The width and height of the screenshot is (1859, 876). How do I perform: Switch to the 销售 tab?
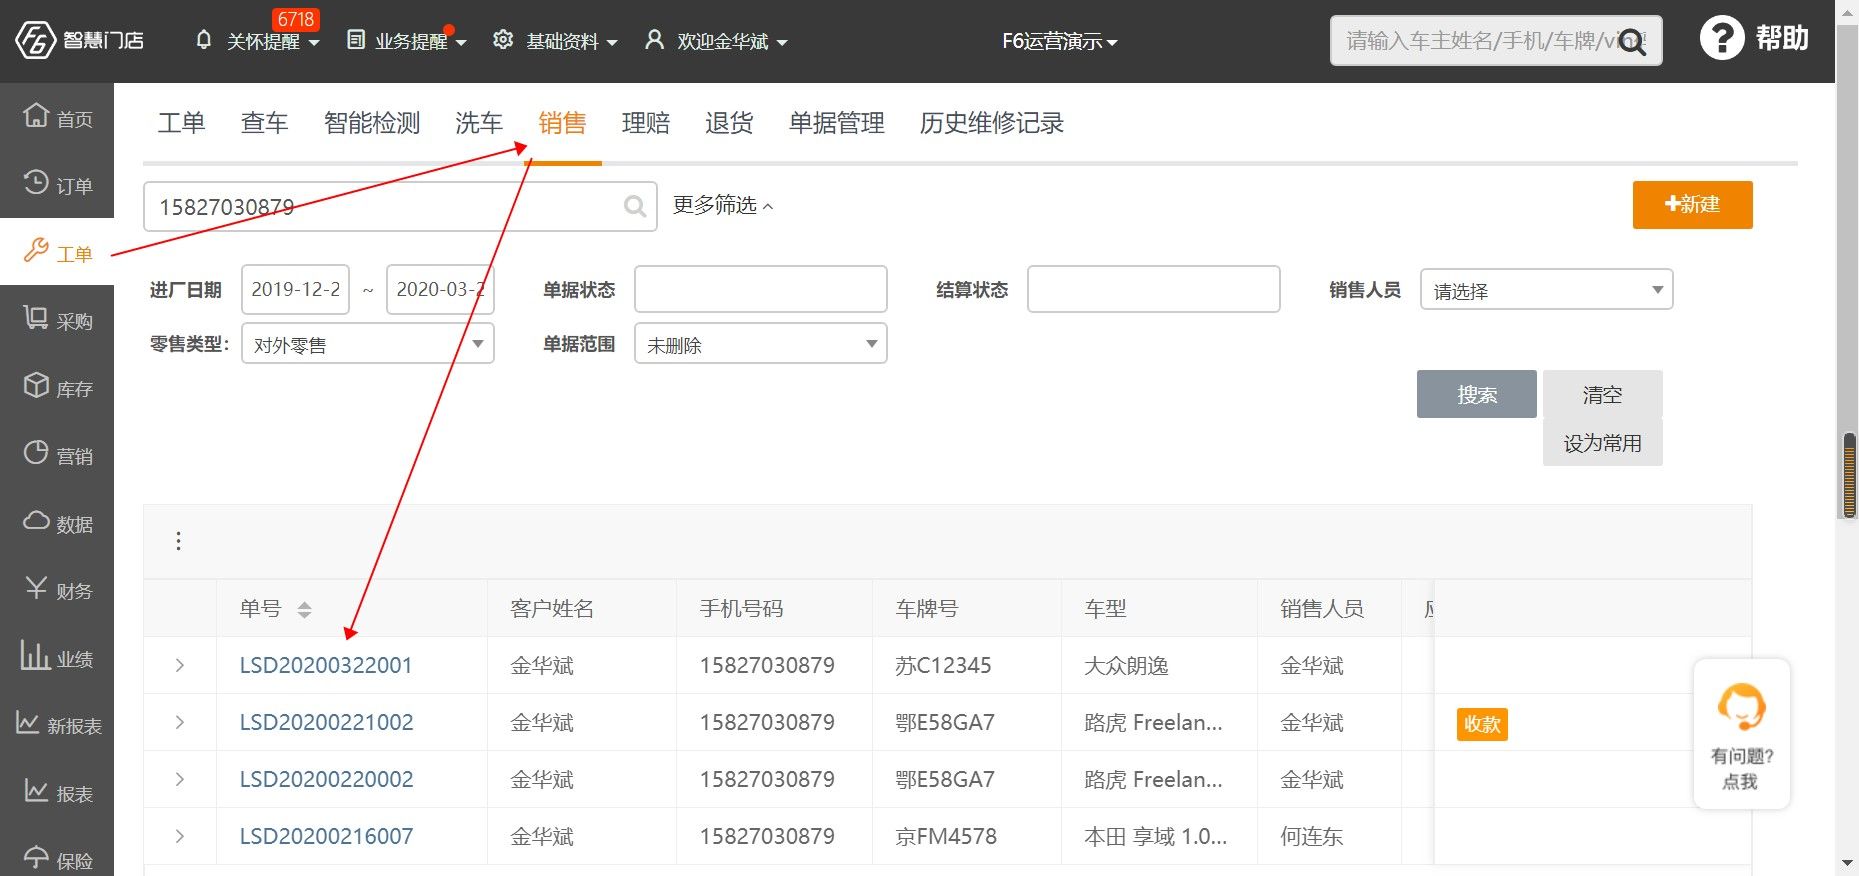[x=562, y=123]
